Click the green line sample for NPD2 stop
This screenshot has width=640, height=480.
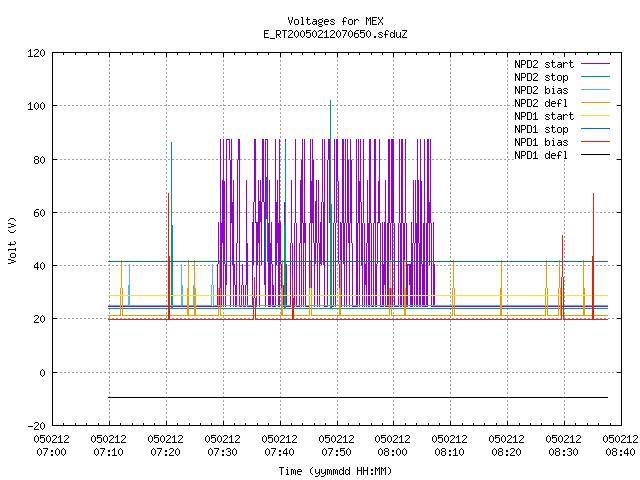596,76
